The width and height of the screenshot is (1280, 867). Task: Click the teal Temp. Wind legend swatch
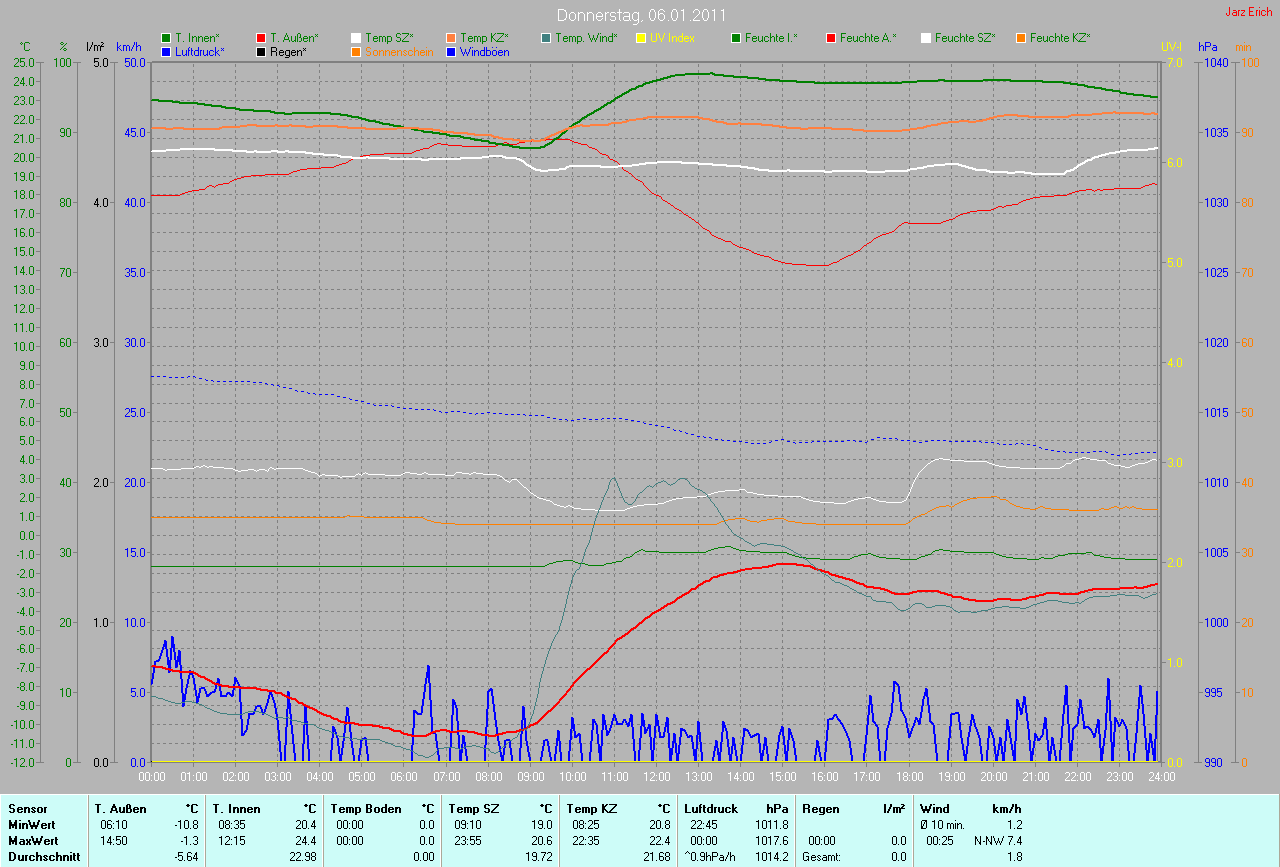pos(546,38)
